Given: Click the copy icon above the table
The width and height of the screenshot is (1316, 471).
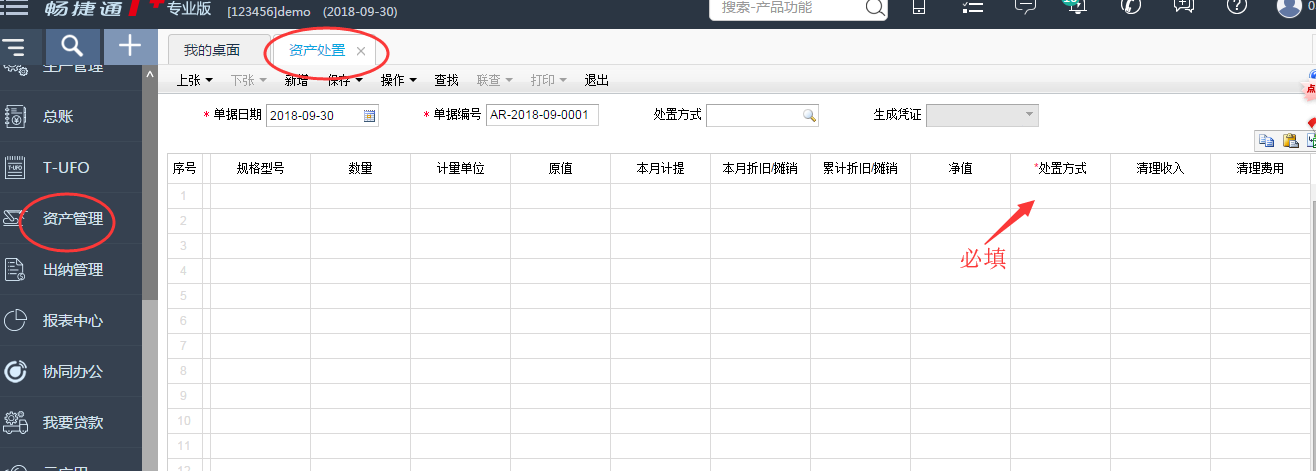Looking at the screenshot, I should point(1266,141).
